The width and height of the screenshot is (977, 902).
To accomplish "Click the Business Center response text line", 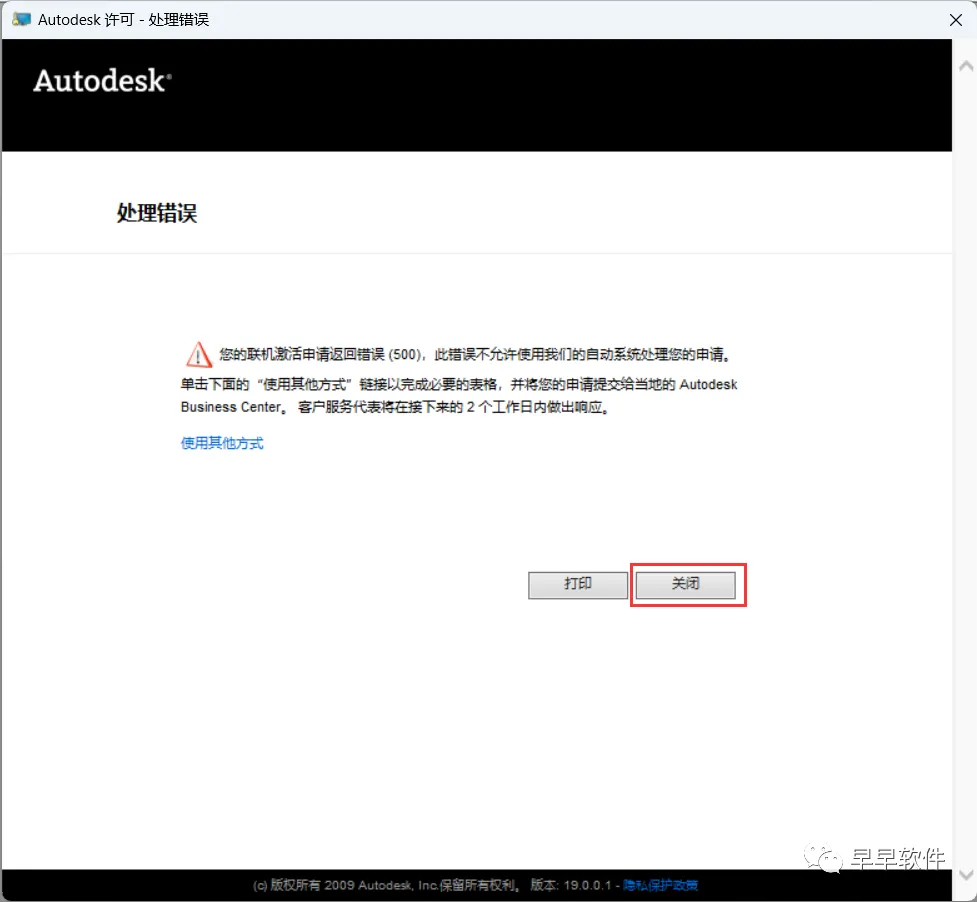I will click(395, 407).
